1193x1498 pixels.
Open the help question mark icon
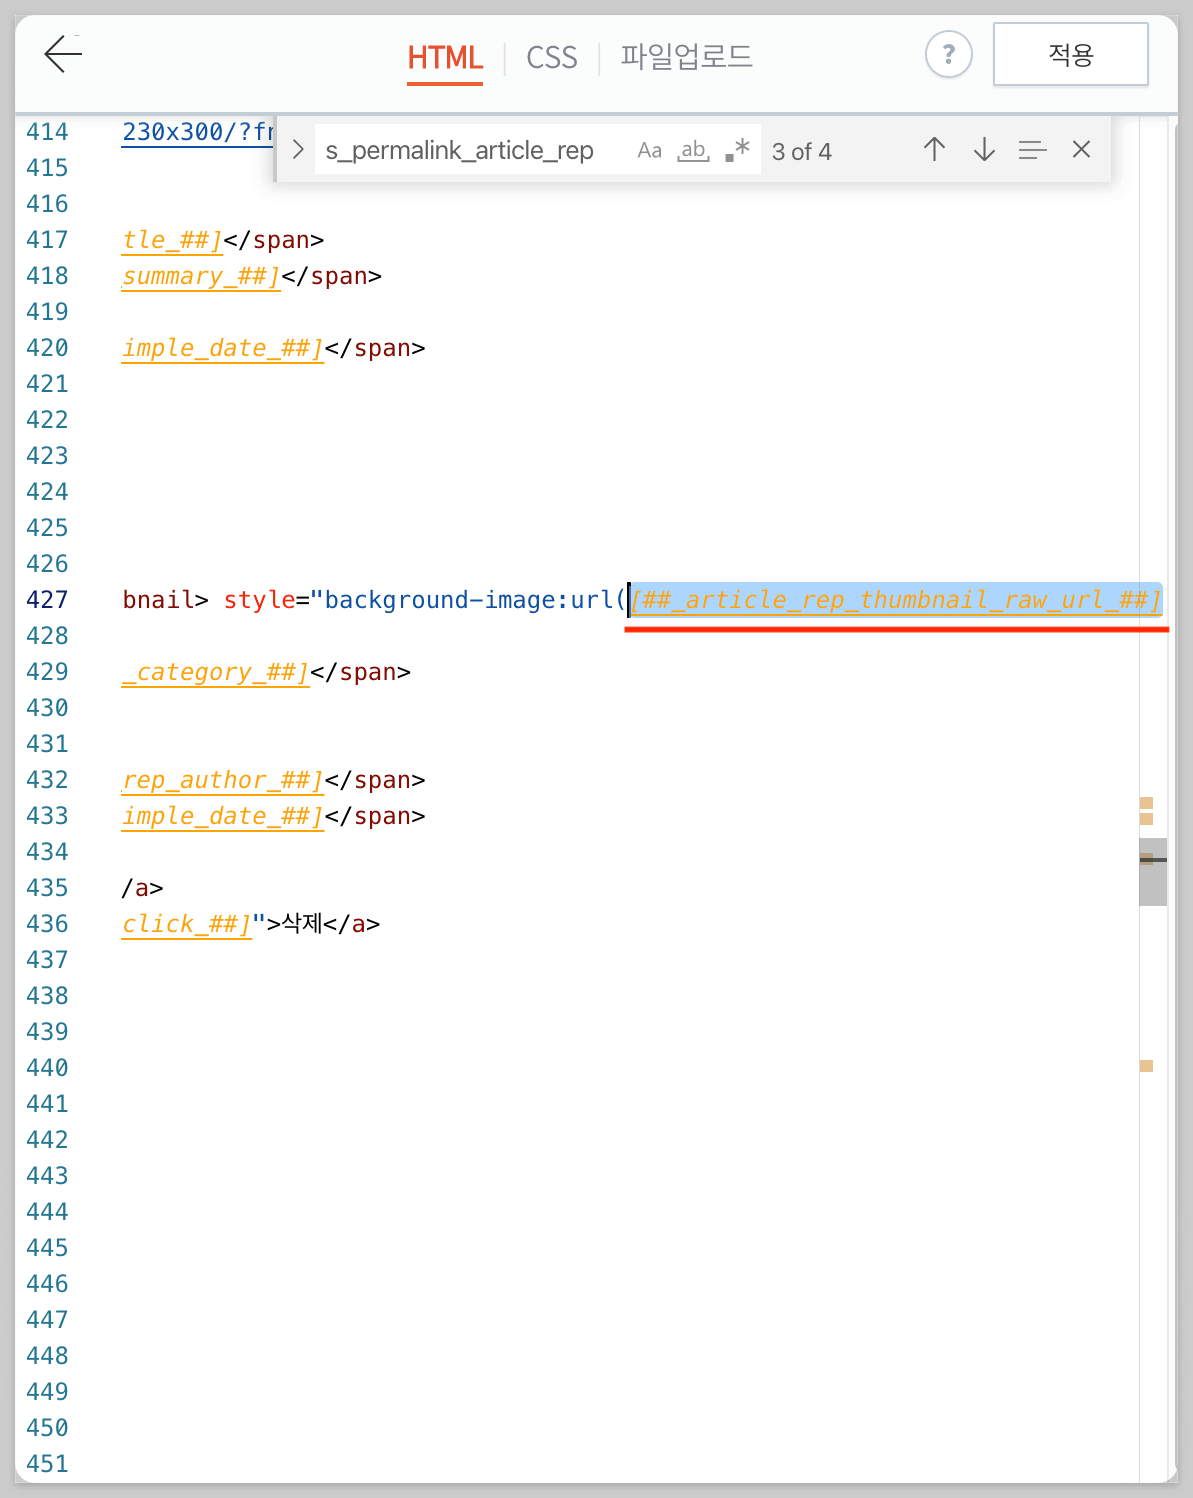coord(948,54)
